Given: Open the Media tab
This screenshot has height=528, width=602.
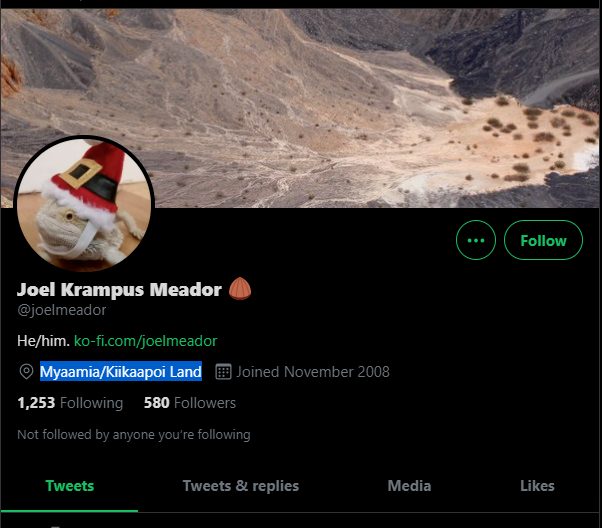Looking at the screenshot, I should pyautogui.click(x=409, y=486).
